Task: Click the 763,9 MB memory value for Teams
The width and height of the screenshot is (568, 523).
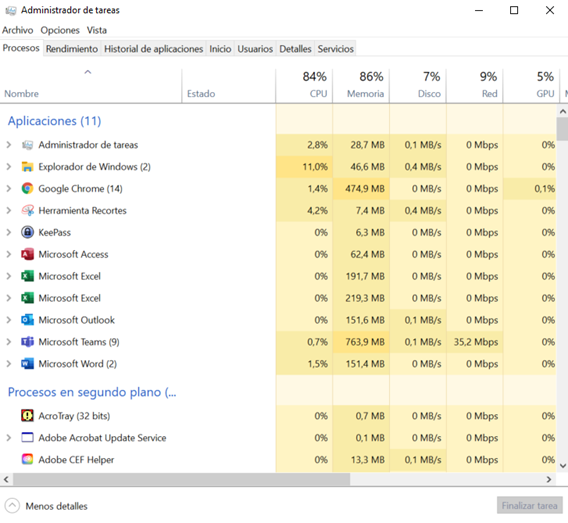Action: [x=365, y=342]
